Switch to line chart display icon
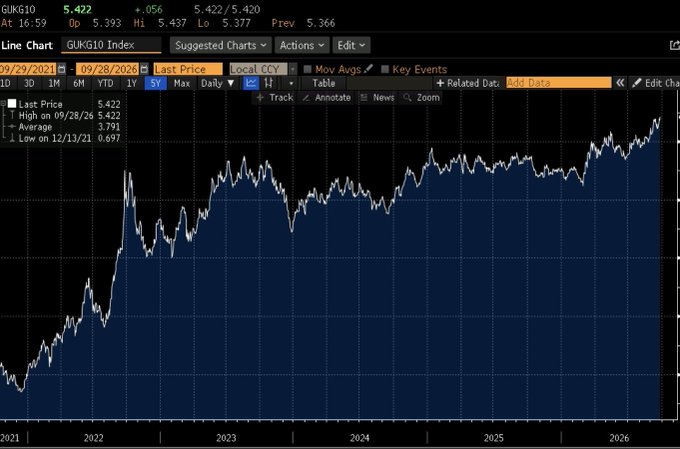680x449 pixels. pos(251,83)
